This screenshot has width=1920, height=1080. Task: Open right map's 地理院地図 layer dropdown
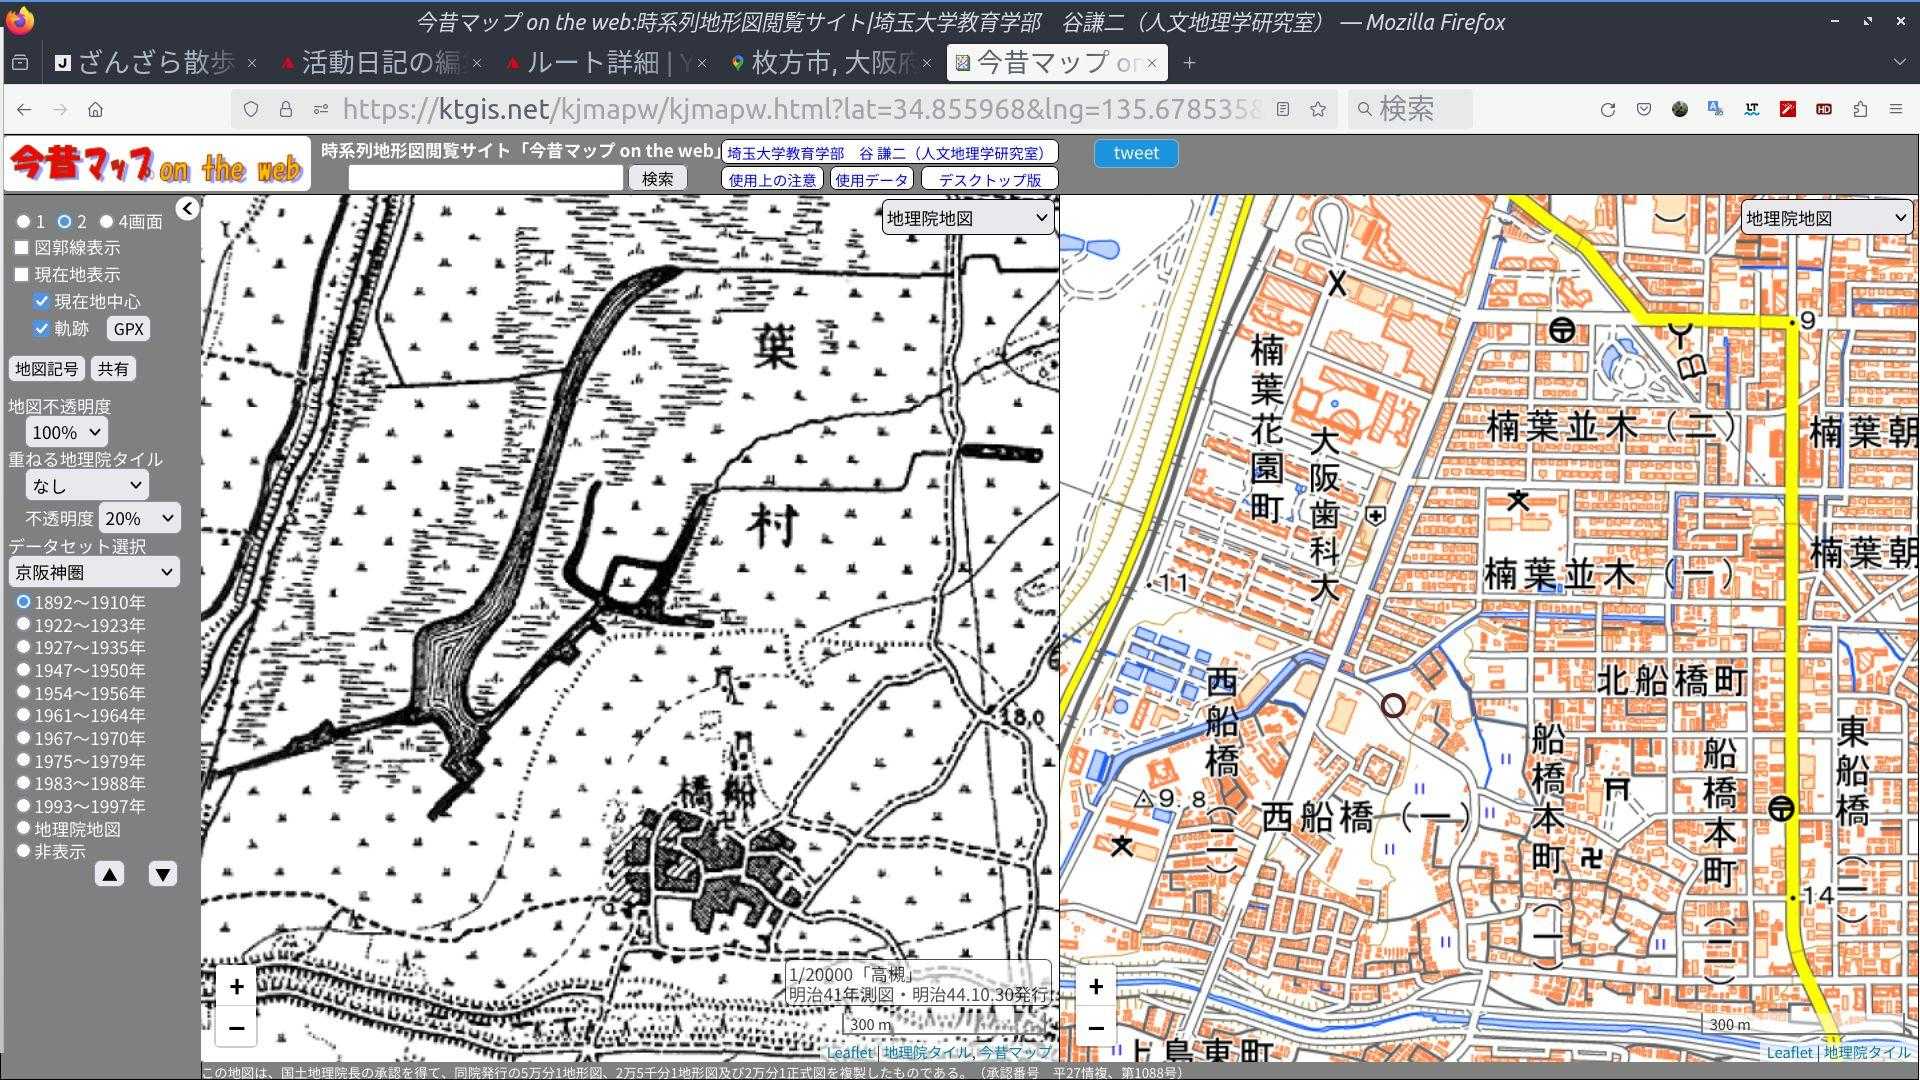pyautogui.click(x=1826, y=218)
